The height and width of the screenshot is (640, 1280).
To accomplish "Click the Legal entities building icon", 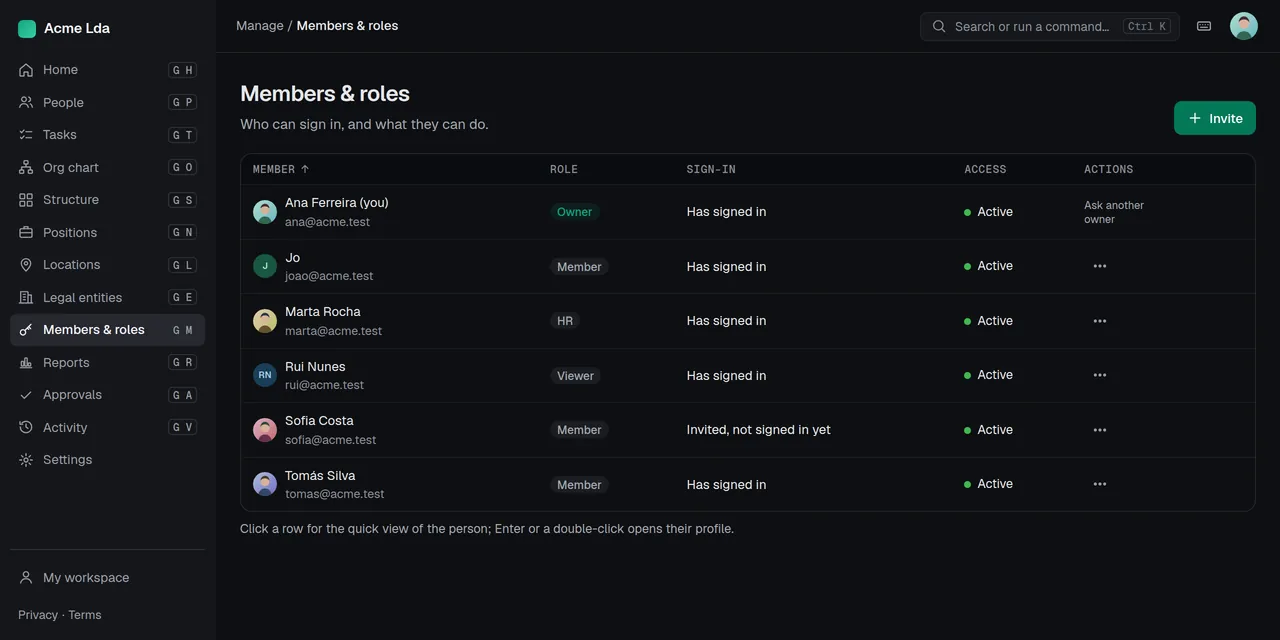I will (x=26, y=297).
